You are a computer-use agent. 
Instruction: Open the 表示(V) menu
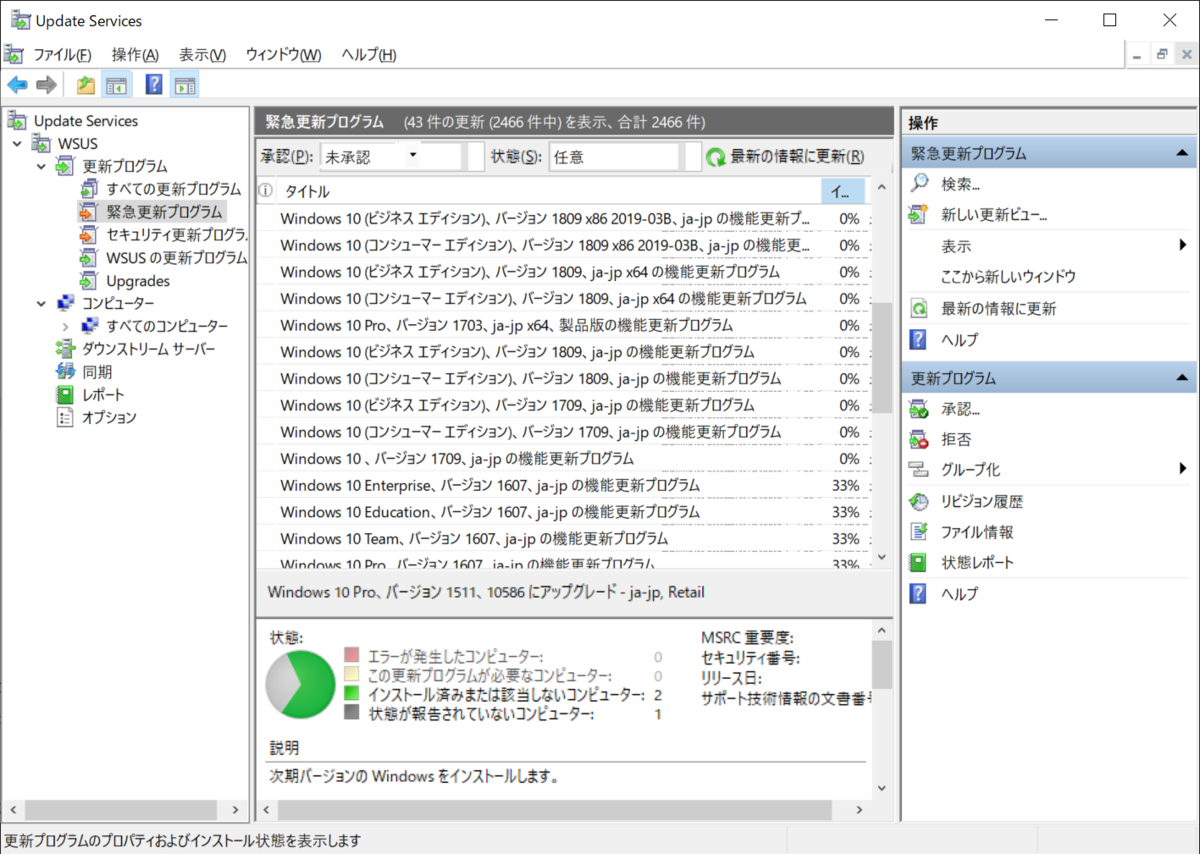(x=202, y=55)
